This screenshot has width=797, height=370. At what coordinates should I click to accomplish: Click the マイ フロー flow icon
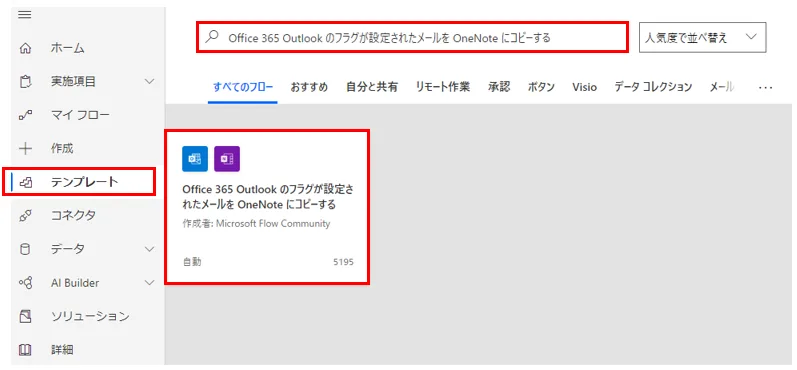point(25,115)
